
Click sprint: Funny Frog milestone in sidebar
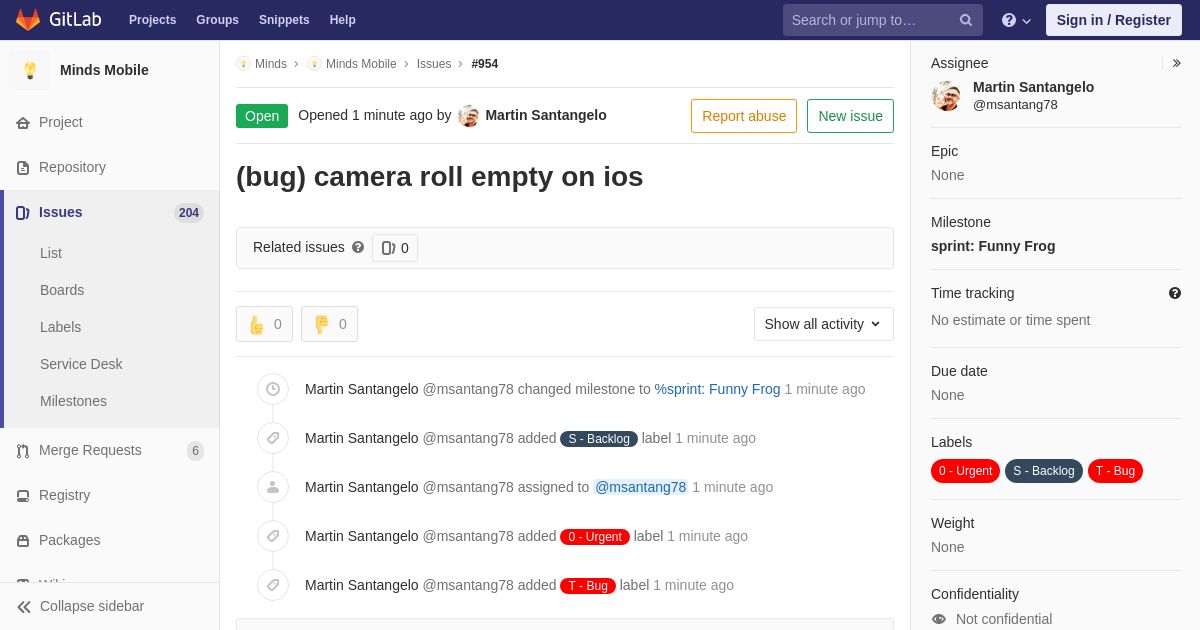[993, 246]
